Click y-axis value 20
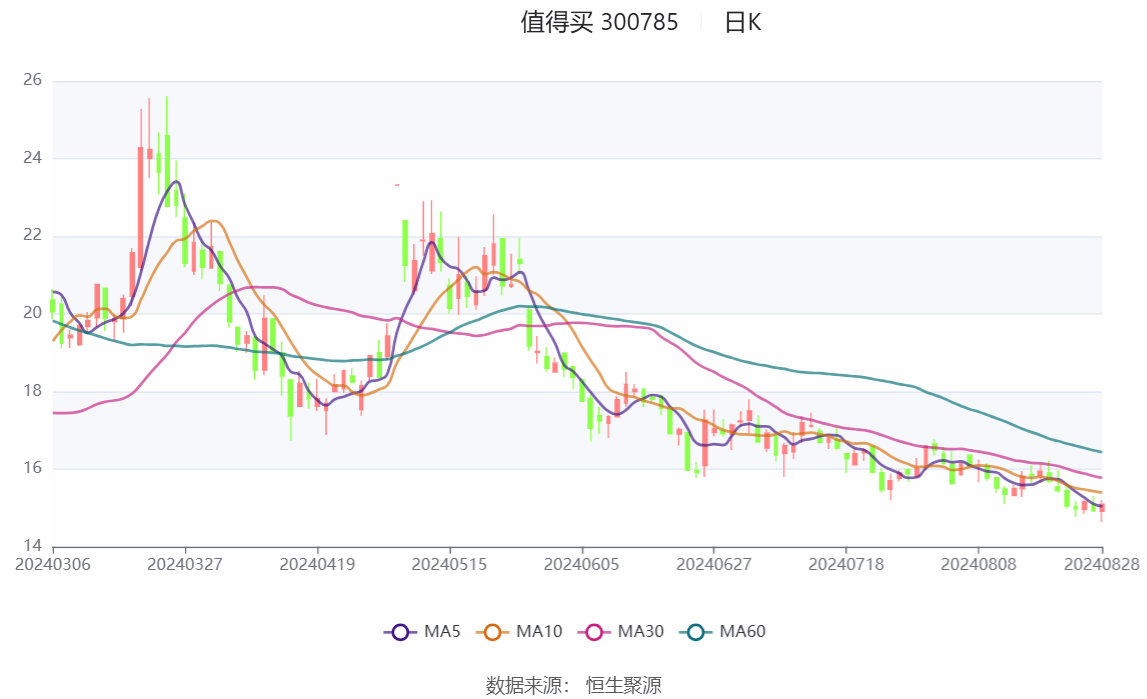 click(x=32, y=312)
